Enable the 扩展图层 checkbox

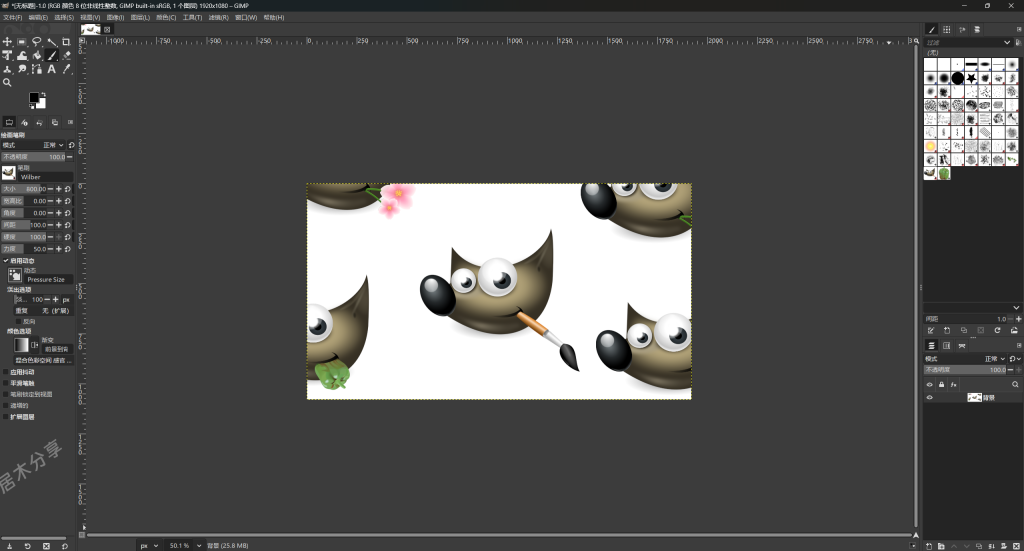(6, 417)
